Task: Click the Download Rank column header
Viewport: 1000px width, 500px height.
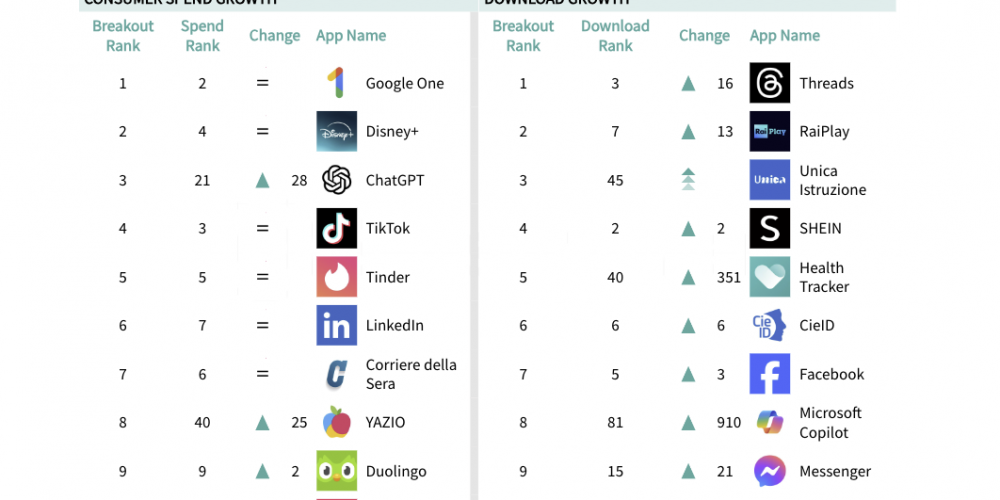Action: [615, 36]
